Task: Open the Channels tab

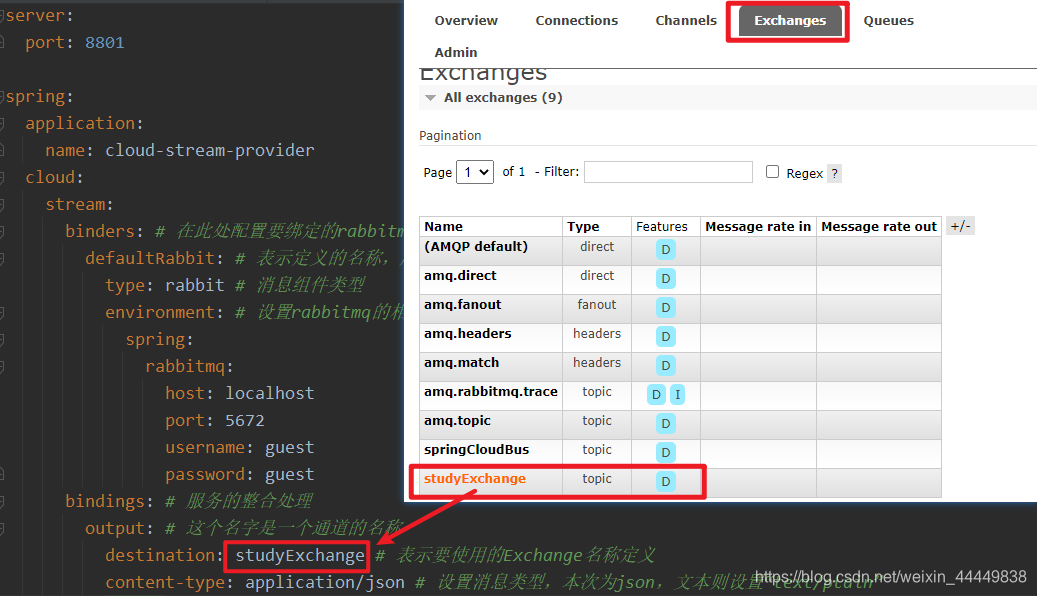Action: 686,21
